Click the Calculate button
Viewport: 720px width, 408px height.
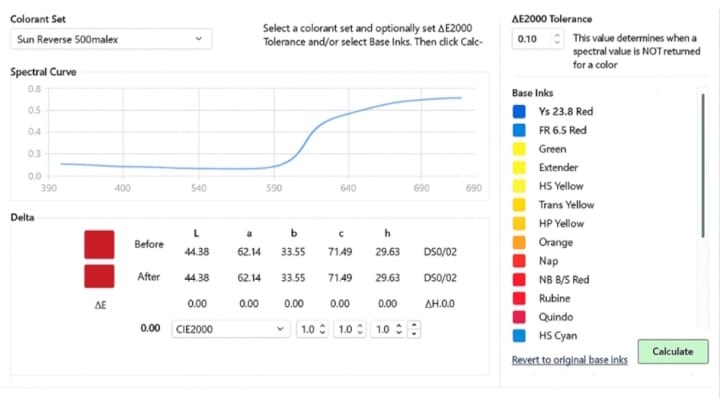672,352
